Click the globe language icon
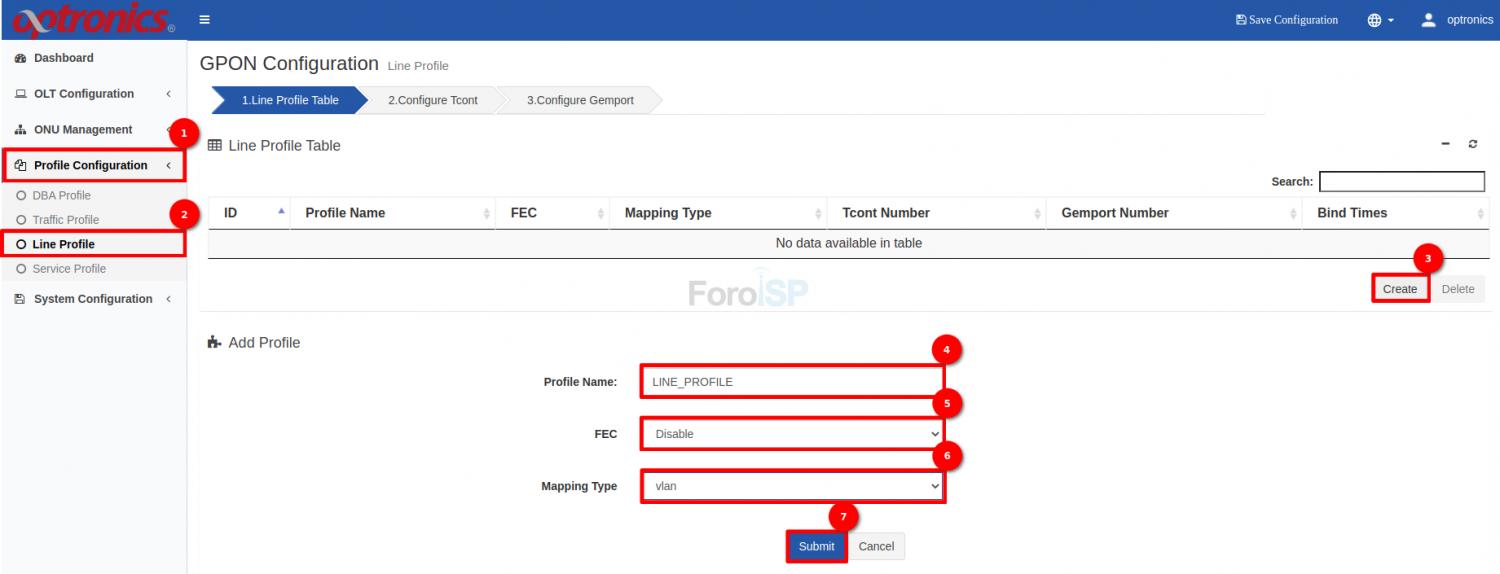The image size is (1500, 574). pos(1375,20)
